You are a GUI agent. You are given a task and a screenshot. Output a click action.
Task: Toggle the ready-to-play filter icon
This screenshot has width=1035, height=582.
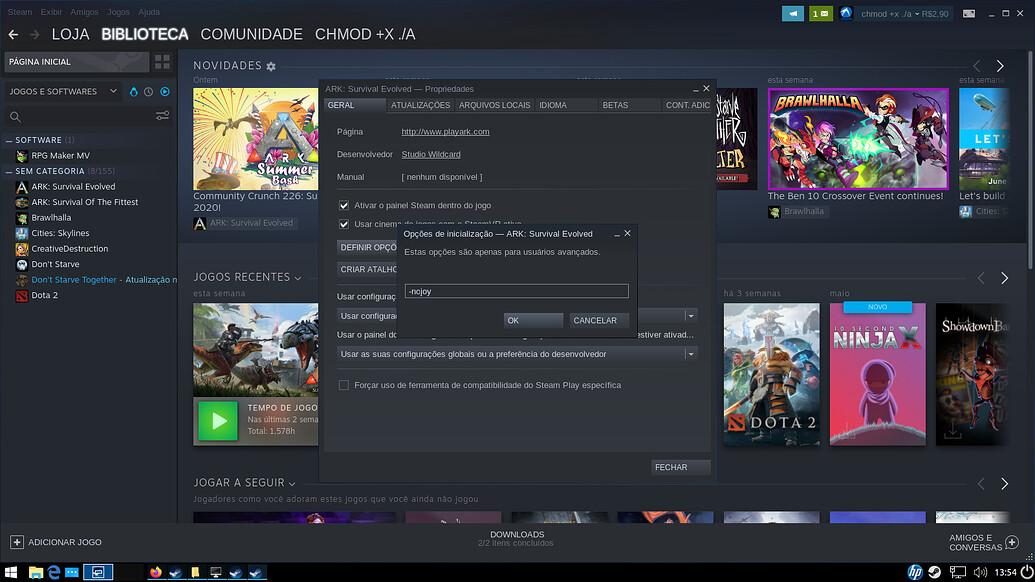coord(165,92)
